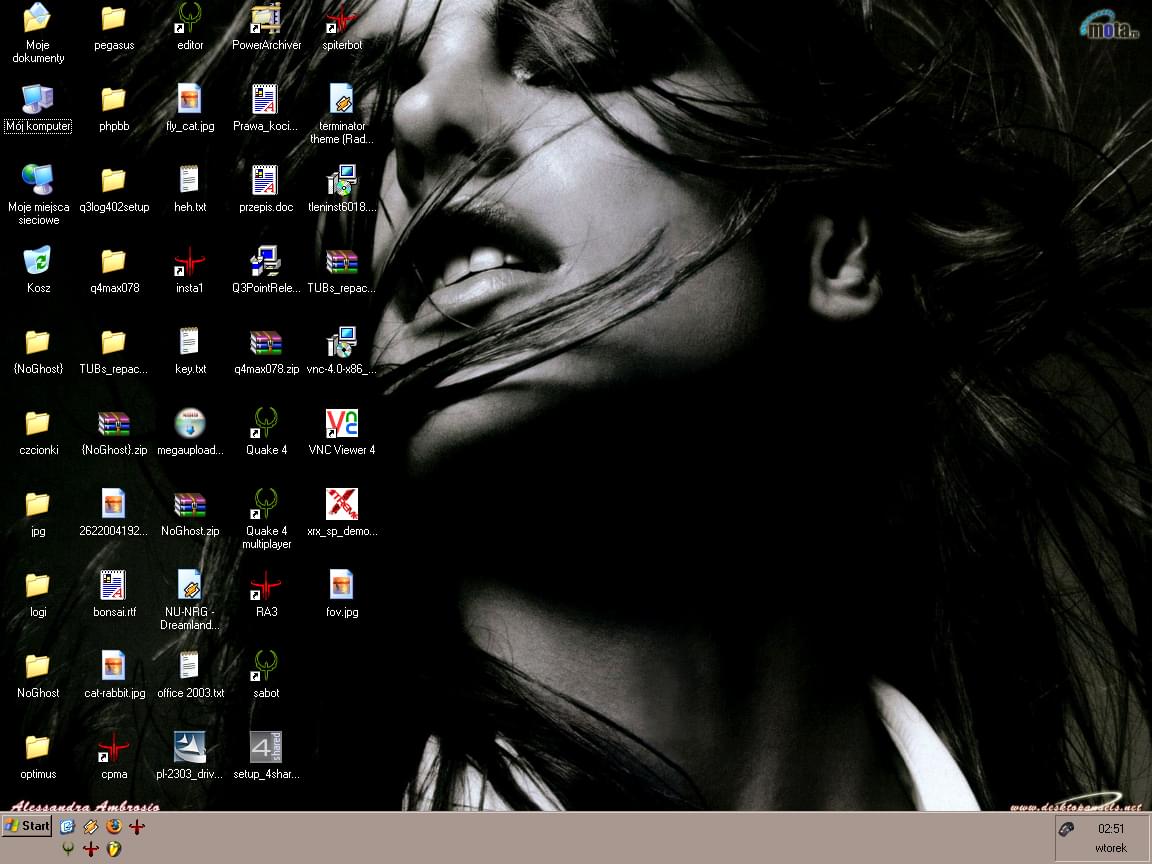Select the setup_4shared installer icon
The width and height of the screenshot is (1152, 864).
click(x=266, y=748)
